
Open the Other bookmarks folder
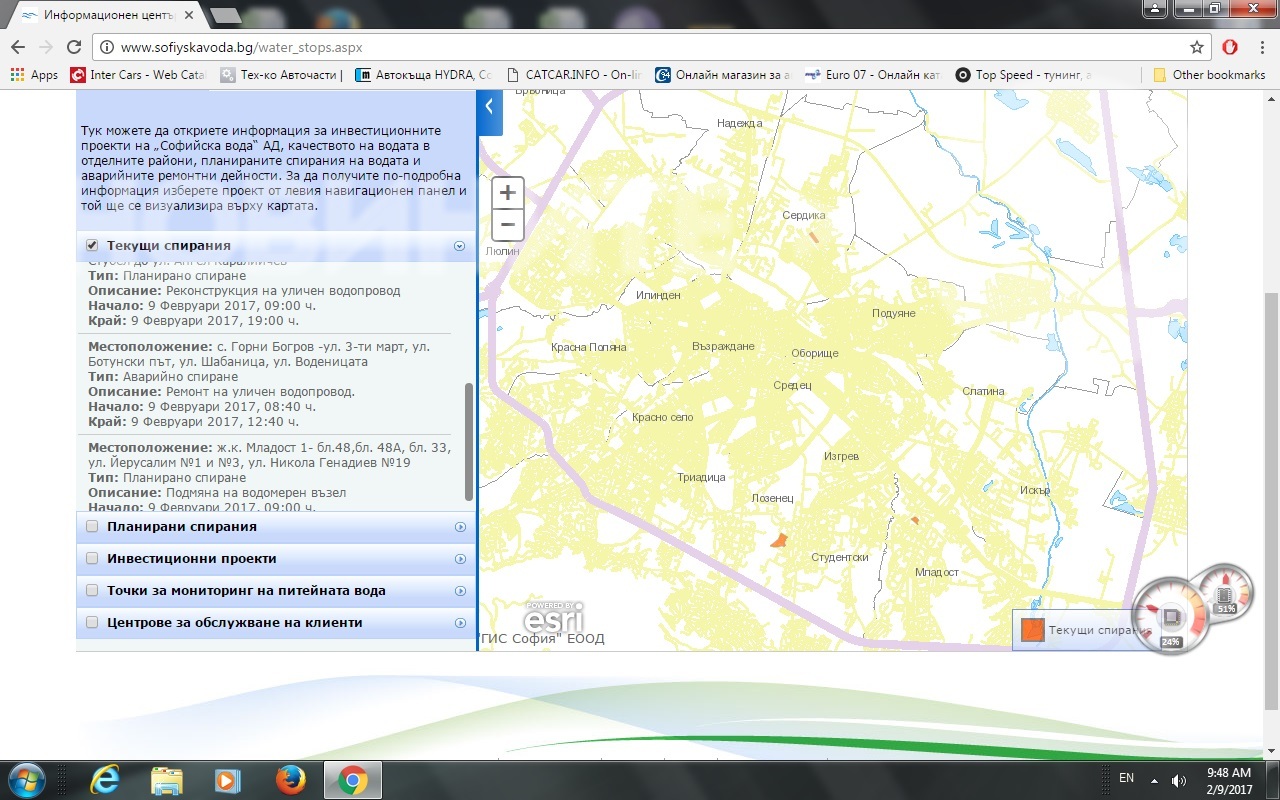pyautogui.click(x=1209, y=75)
